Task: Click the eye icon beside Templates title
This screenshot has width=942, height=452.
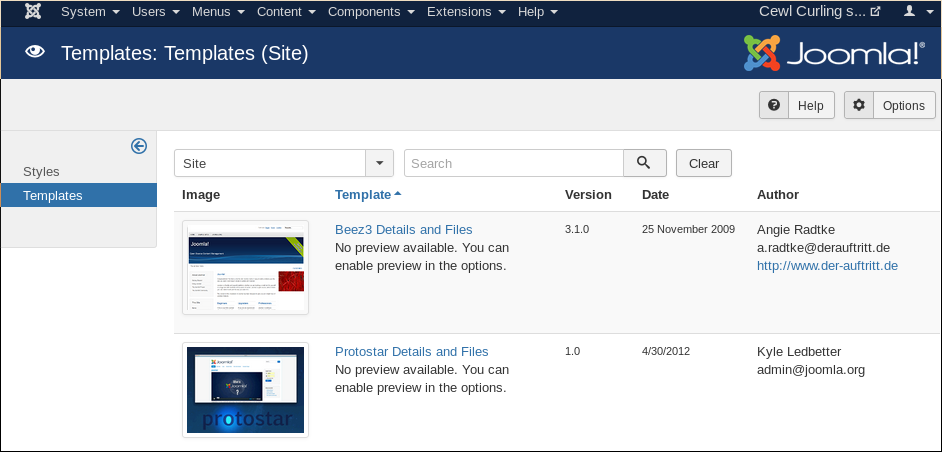Action: (x=35, y=53)
